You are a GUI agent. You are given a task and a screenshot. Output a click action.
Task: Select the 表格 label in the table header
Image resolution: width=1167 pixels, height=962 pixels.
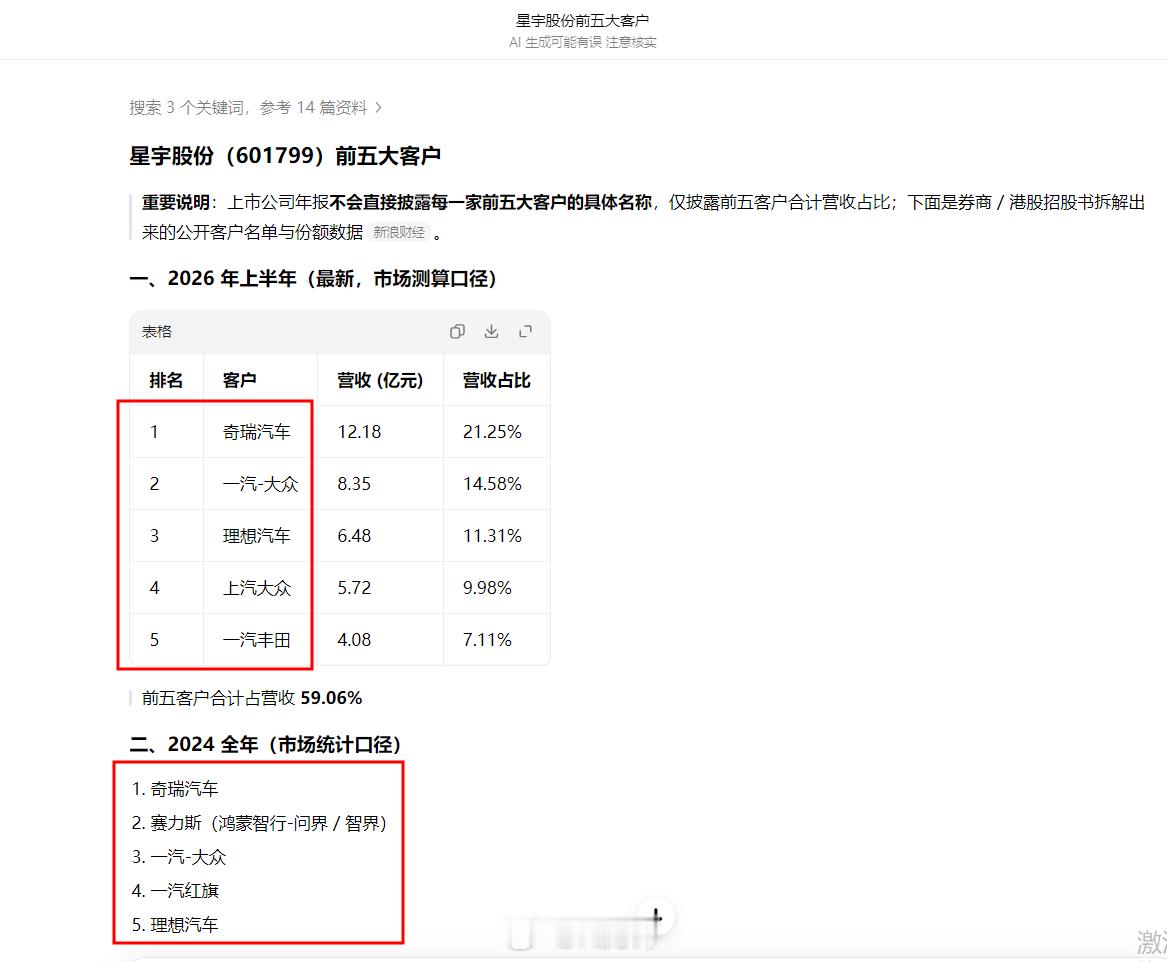pyautogui.click(x=156, y=332)
